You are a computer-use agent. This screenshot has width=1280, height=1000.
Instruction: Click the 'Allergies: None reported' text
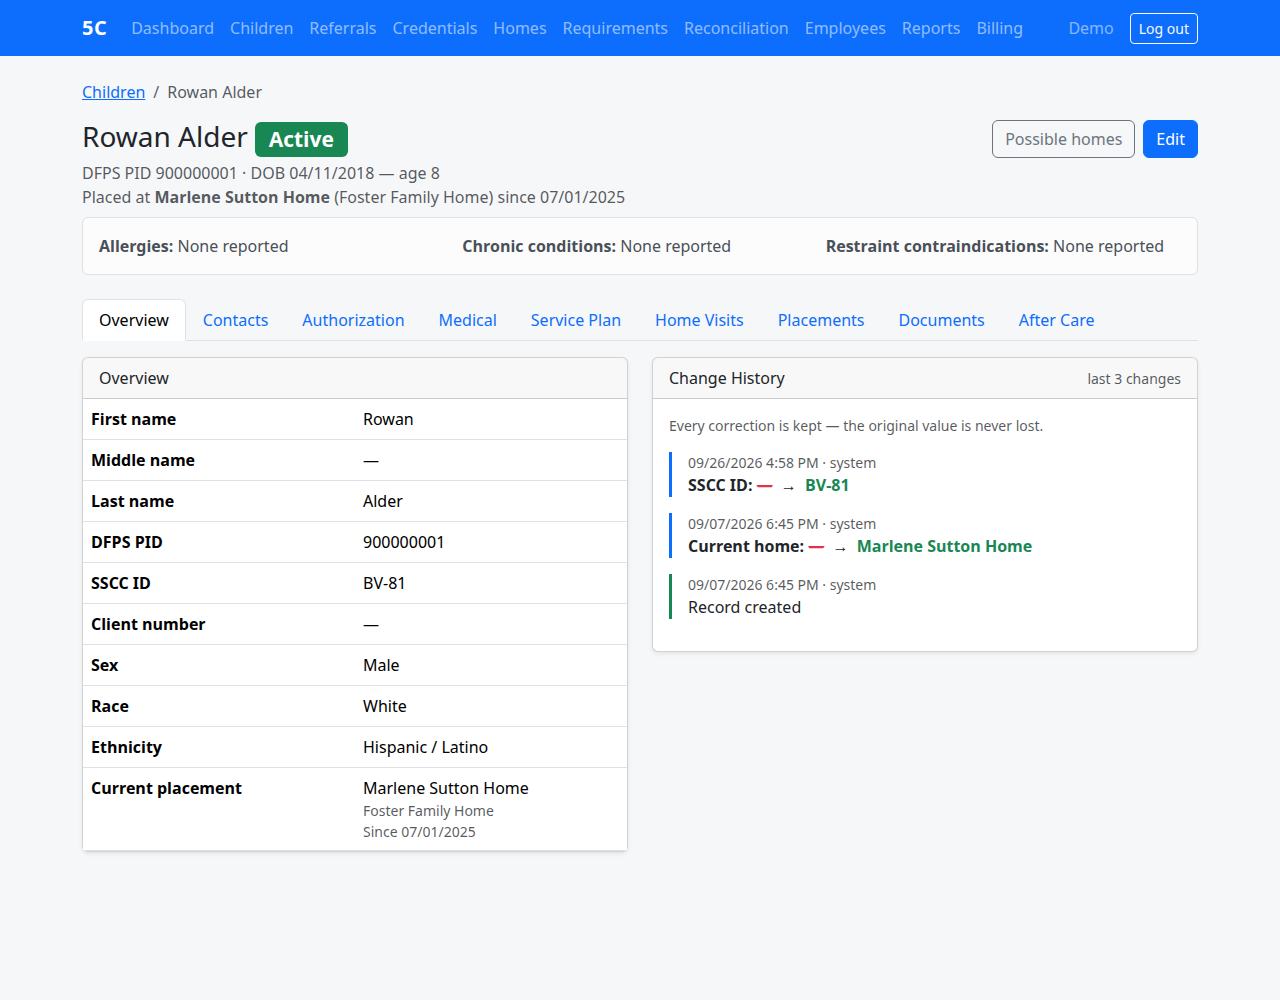(193, 246)
